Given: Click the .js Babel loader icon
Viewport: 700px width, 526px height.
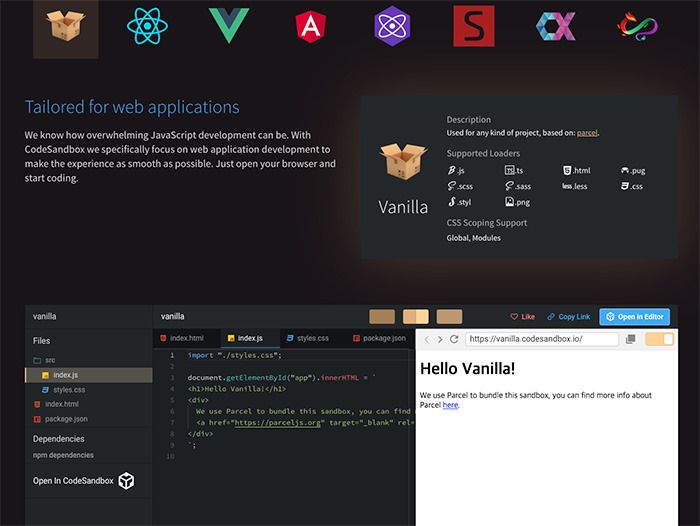Looking at the screenshot, I should point(451,170).
